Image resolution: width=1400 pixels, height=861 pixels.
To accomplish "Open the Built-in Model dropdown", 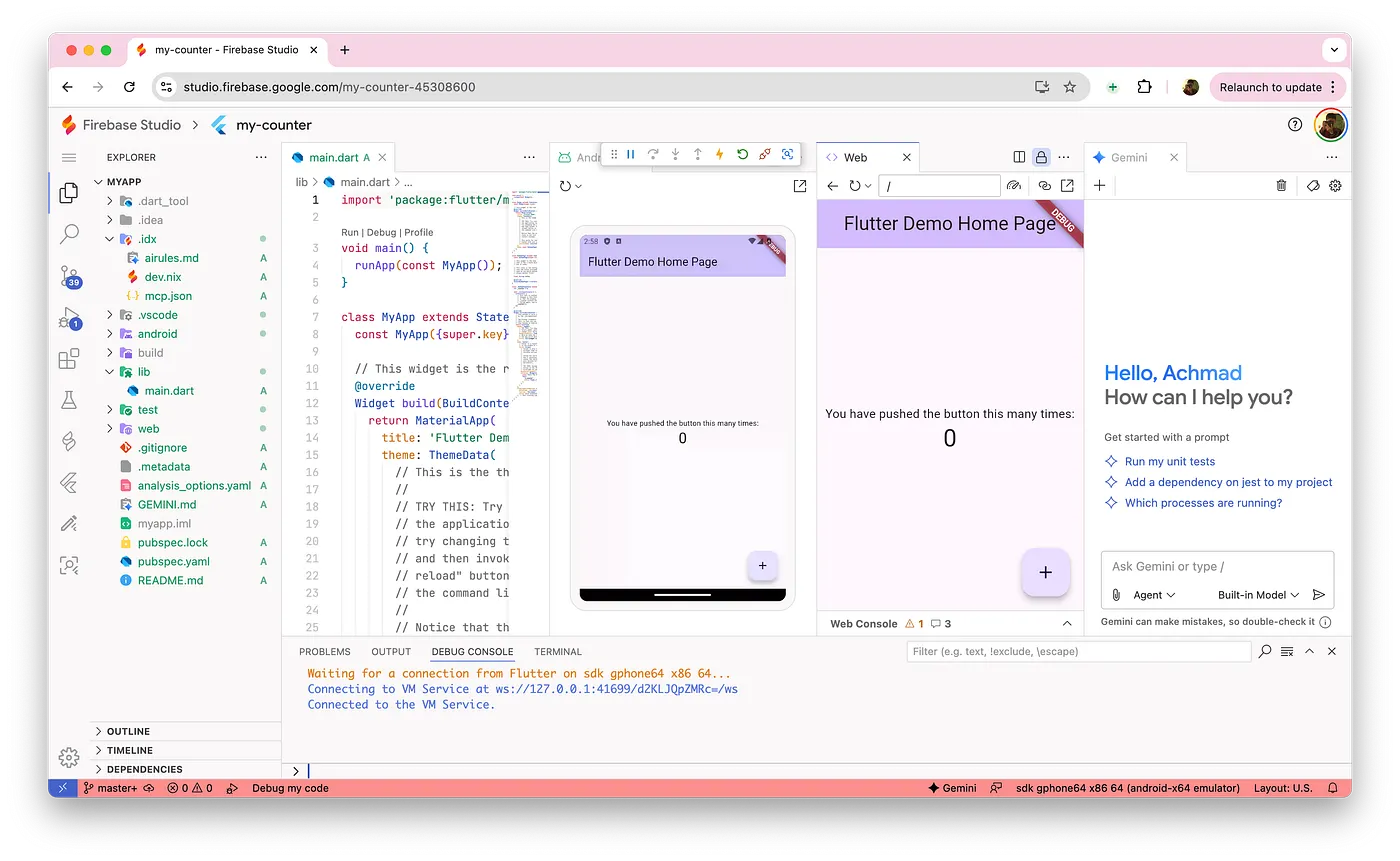I will click(x=1258, y=595).
